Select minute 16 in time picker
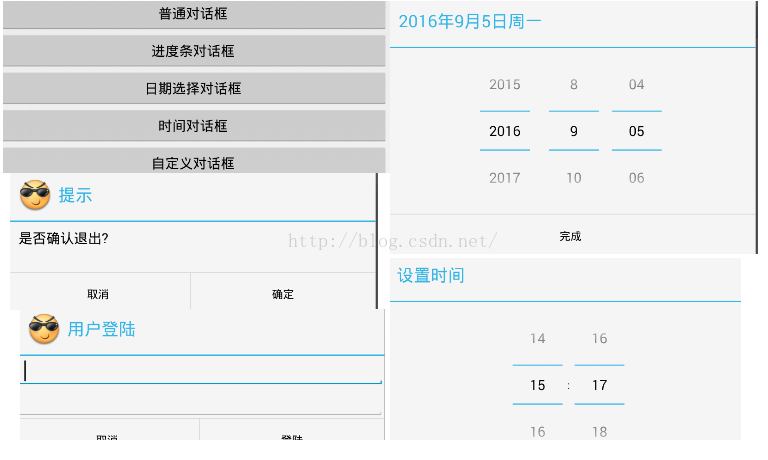Screen dimensions: 768x460 (x=600, y=339)
